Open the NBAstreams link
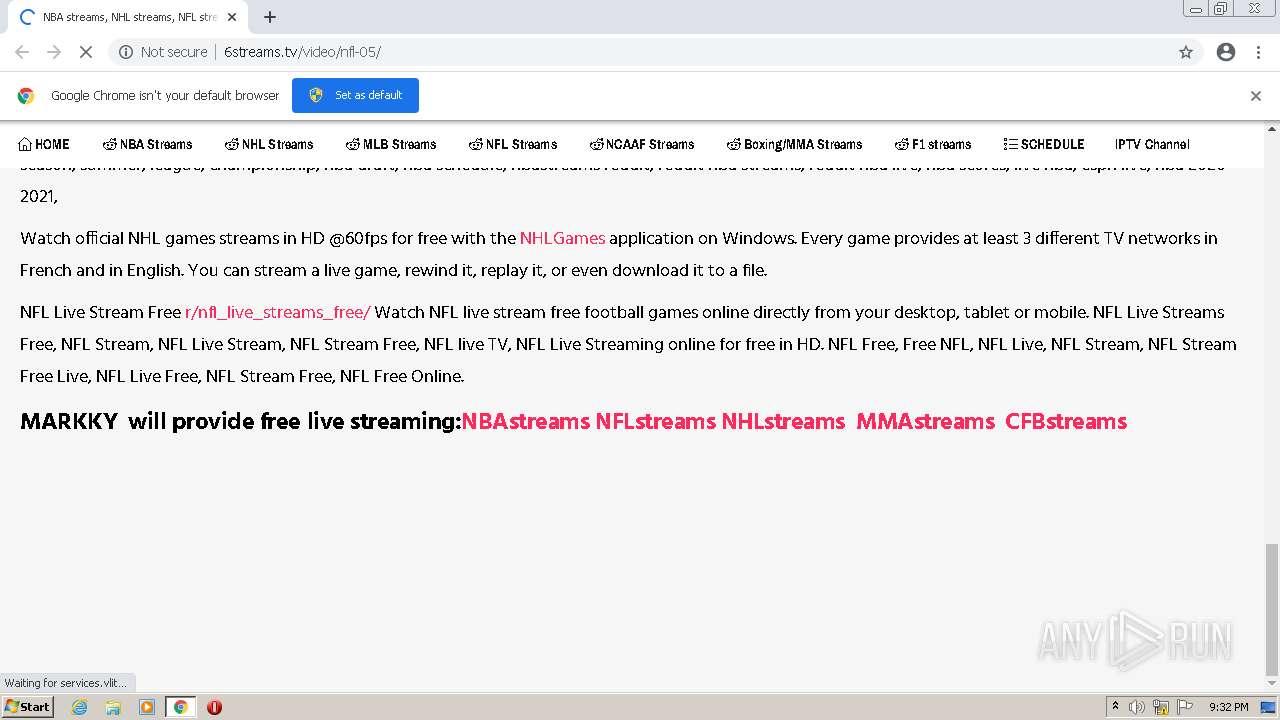This screenshot has height=720, width=1280. [526, 421]
